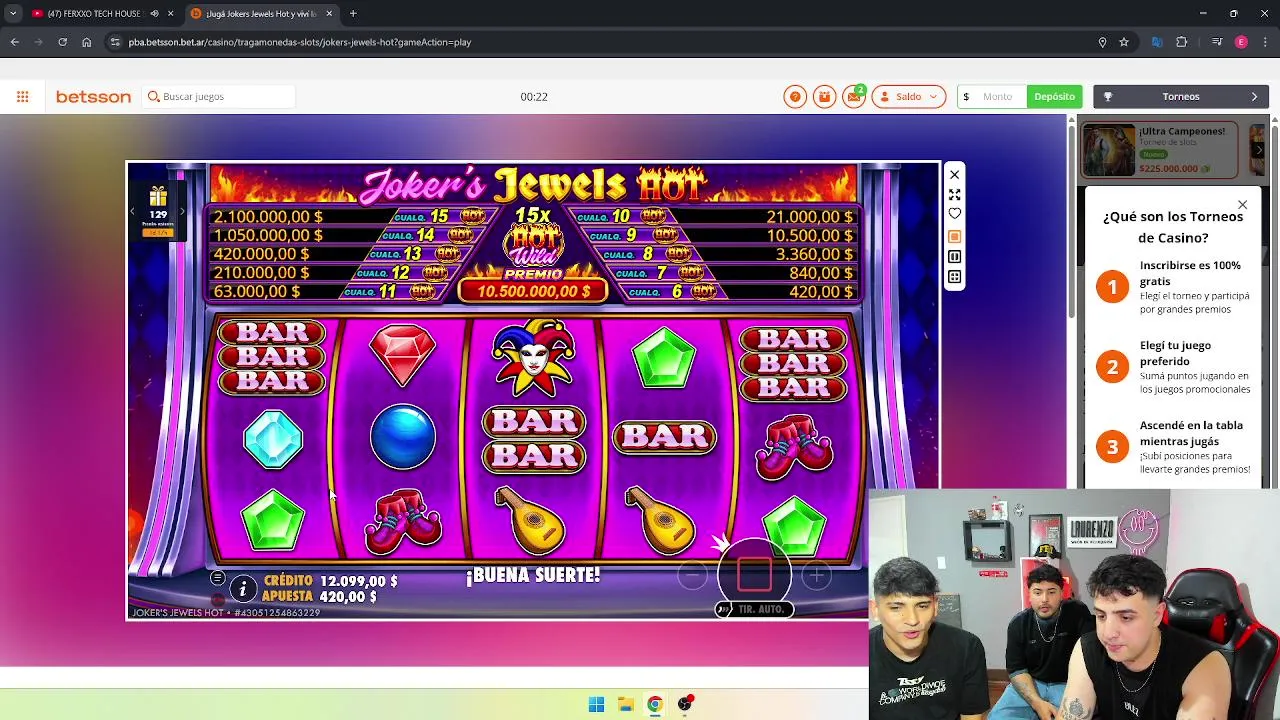Select two-game split view layout
The image size is (1280, 720).
pyautogui.click(x=954, y=257)
